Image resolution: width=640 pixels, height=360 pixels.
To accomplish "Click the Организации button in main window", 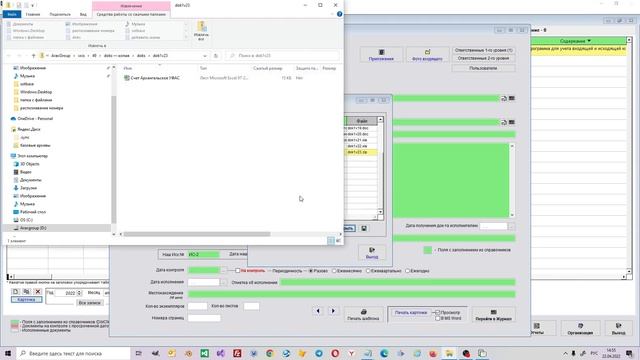I will (x=580, y=329).
